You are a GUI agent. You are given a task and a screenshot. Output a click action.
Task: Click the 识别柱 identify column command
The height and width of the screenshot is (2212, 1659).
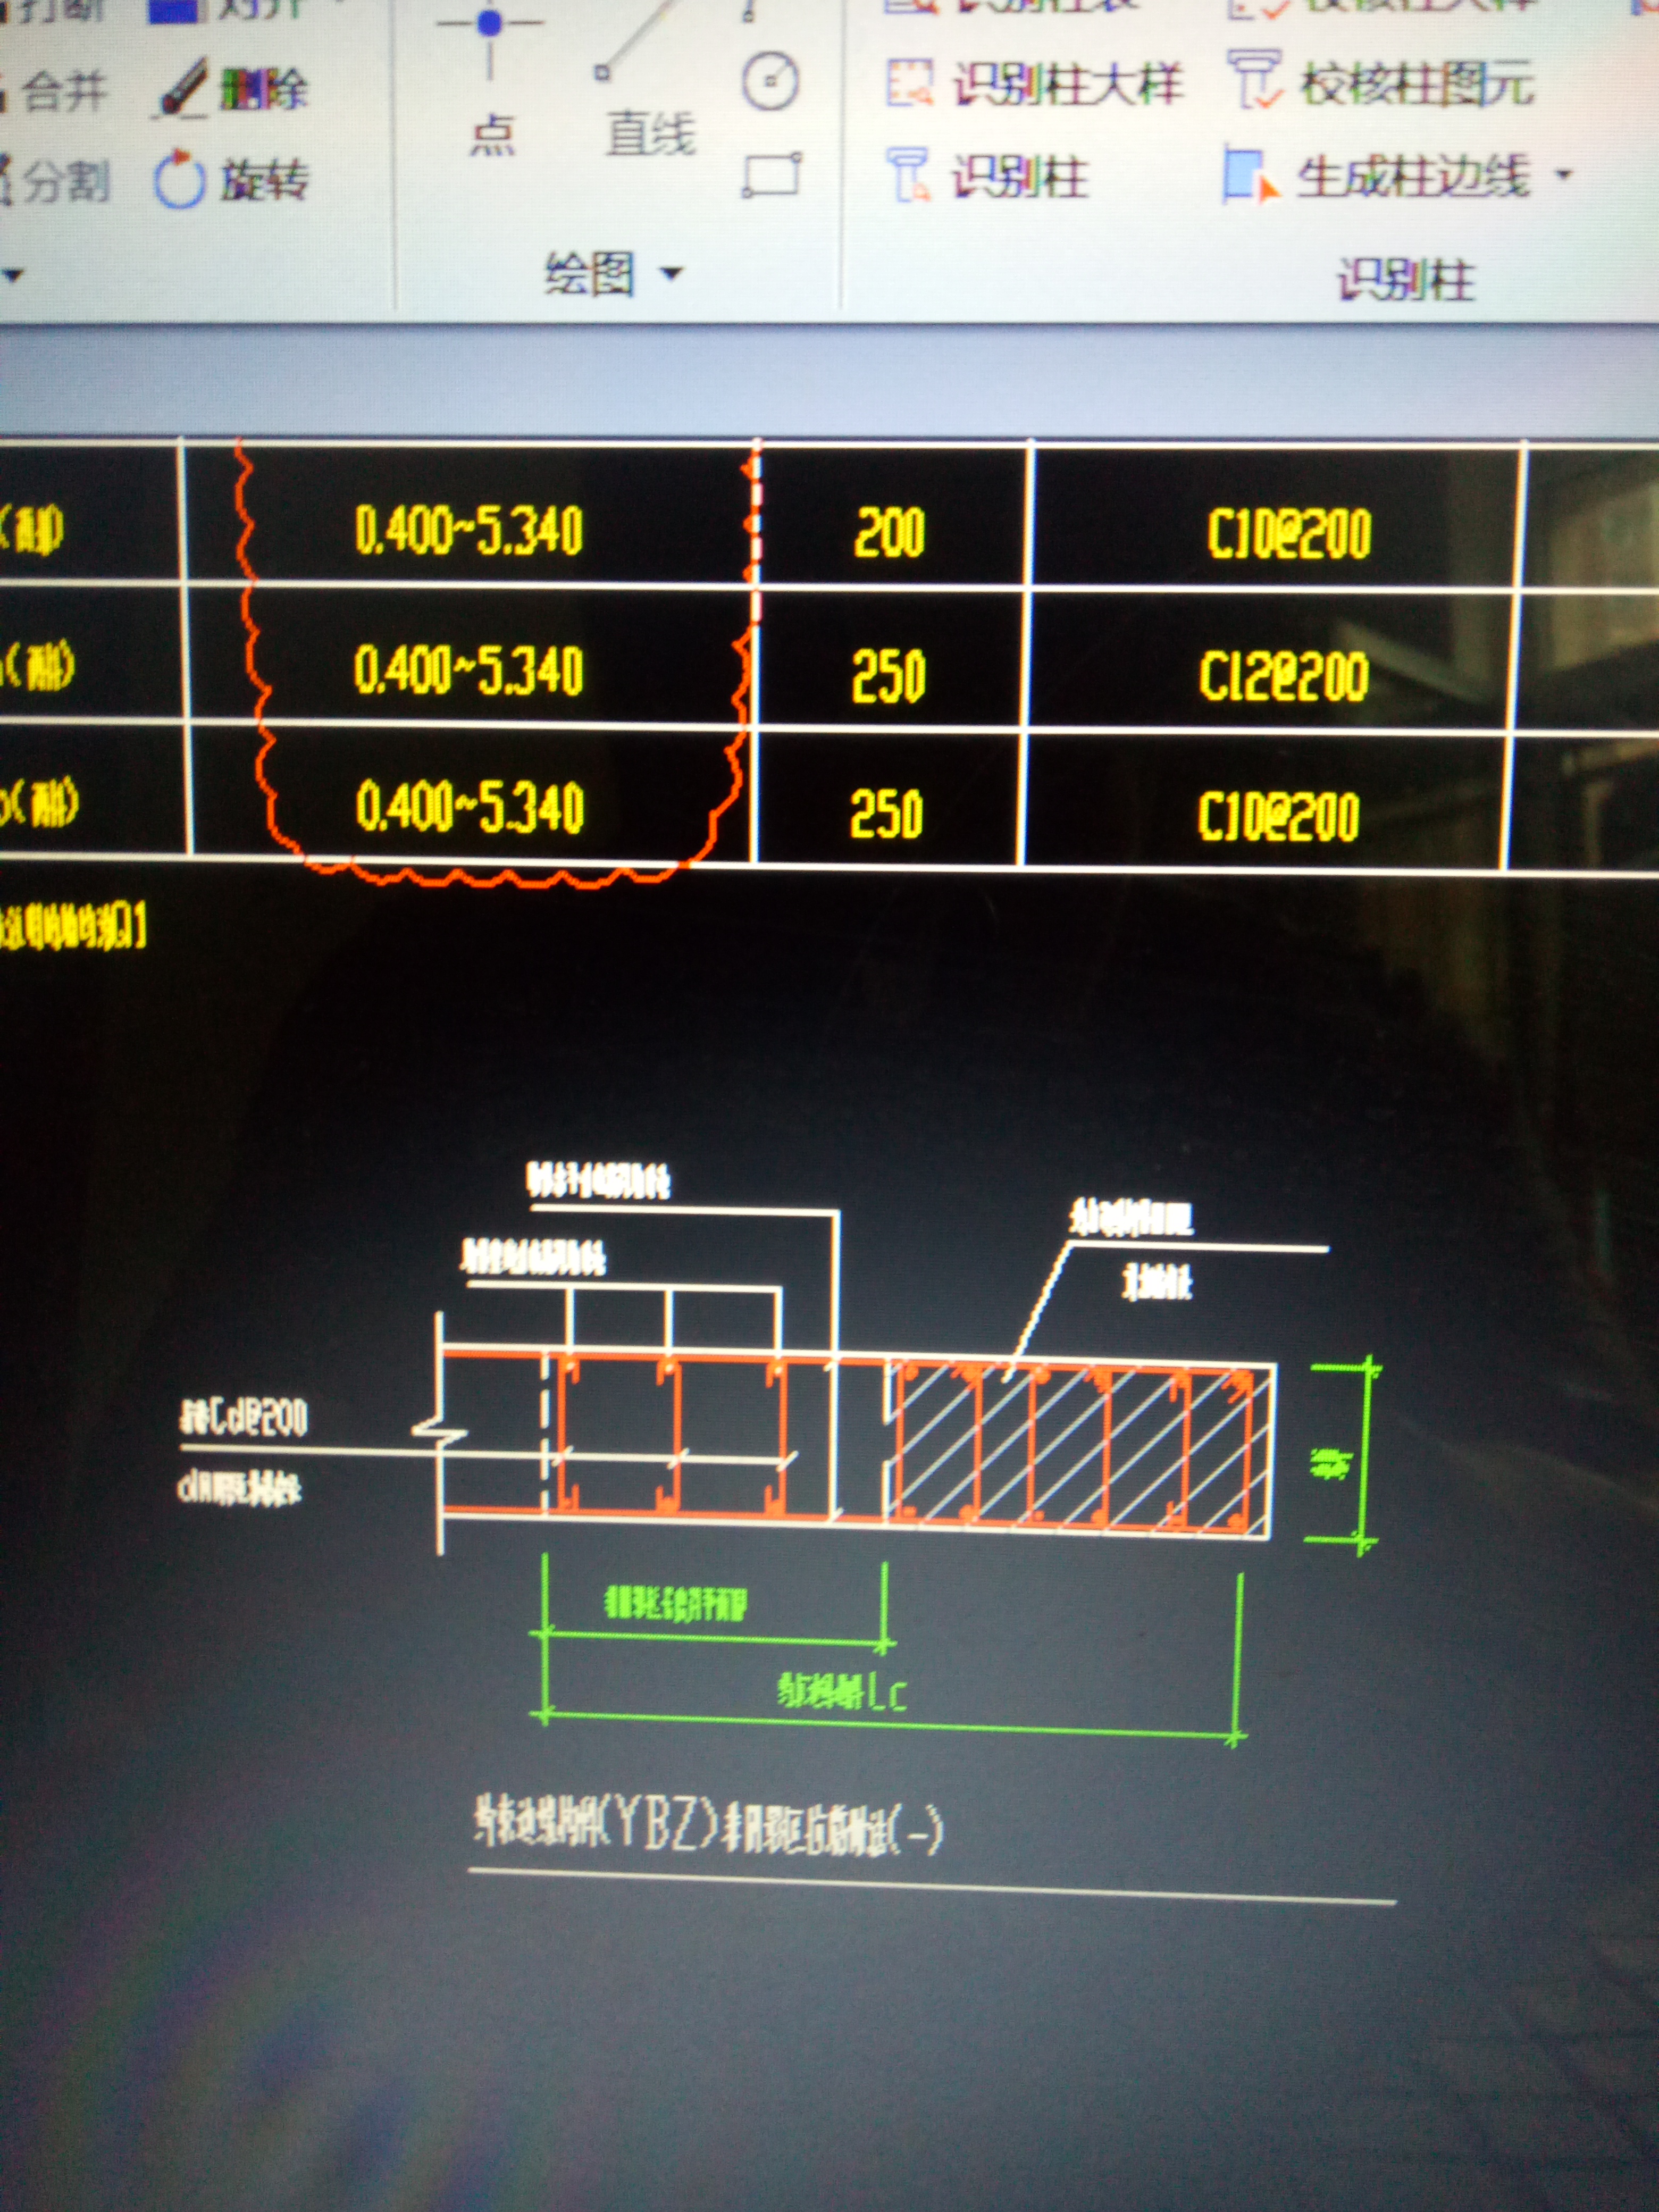pos(988,176)
